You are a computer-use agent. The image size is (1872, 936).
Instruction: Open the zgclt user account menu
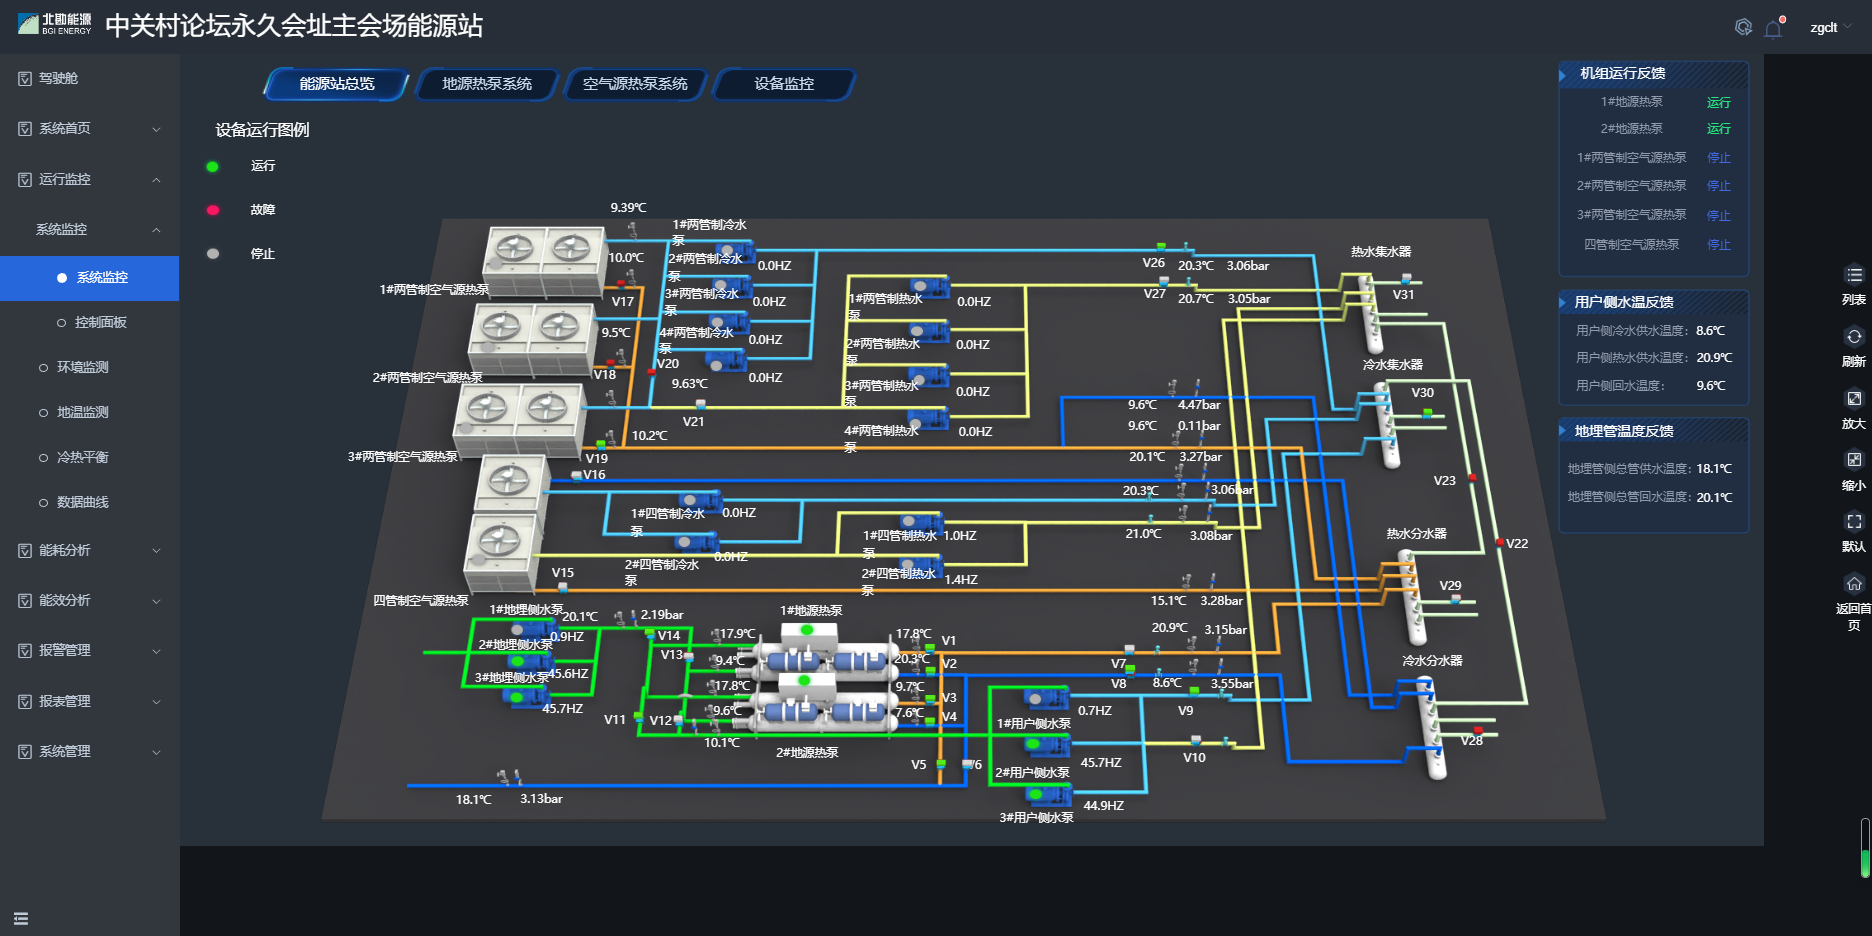1828,28
